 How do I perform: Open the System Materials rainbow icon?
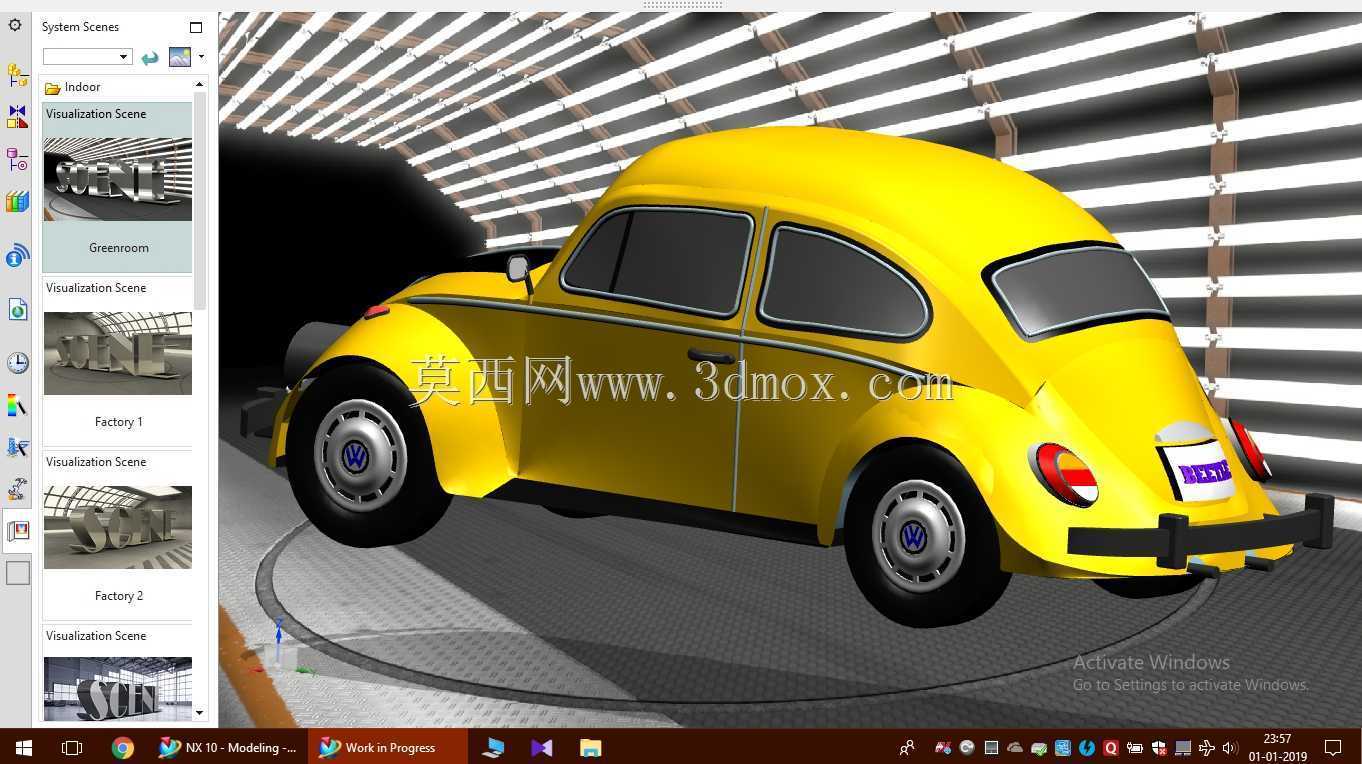pyautogui.click(x=17, y=405)
